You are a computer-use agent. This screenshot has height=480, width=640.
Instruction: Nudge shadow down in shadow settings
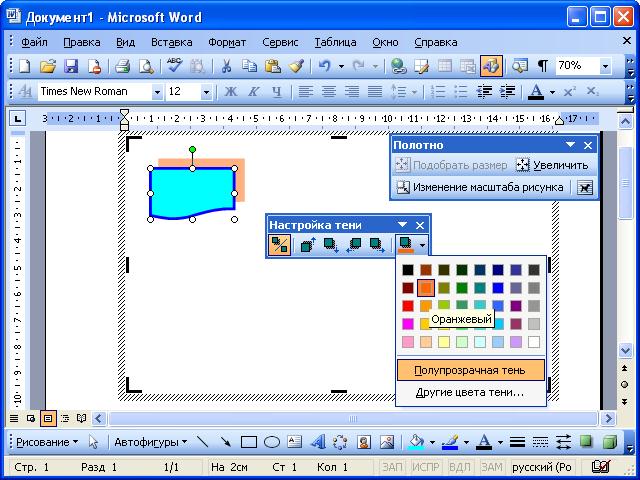(331, 245)
